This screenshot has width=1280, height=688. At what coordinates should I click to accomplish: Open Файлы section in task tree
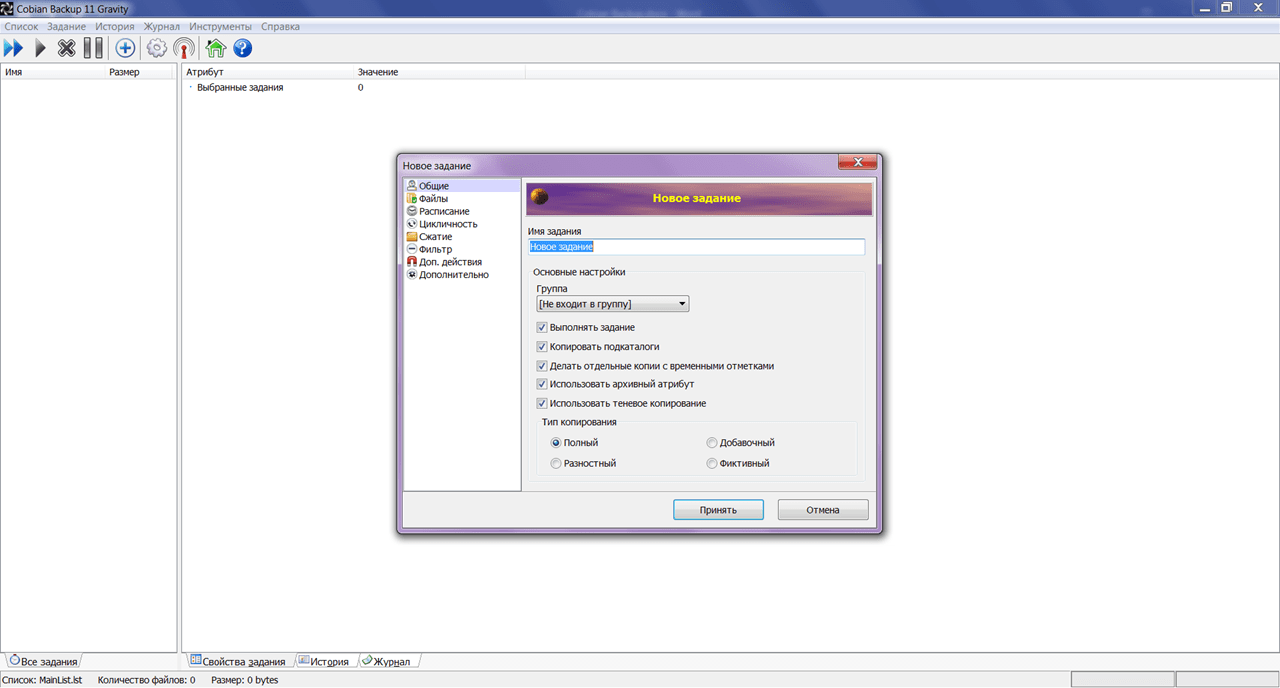pyautogui.click(x=433, y=199)
